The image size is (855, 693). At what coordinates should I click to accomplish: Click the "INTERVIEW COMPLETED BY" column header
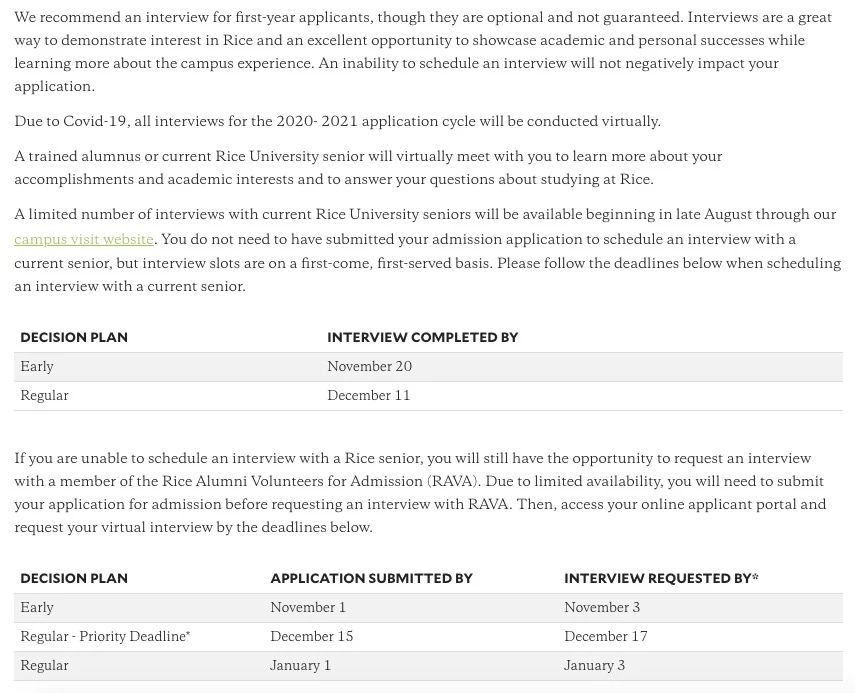coord(422,338)
